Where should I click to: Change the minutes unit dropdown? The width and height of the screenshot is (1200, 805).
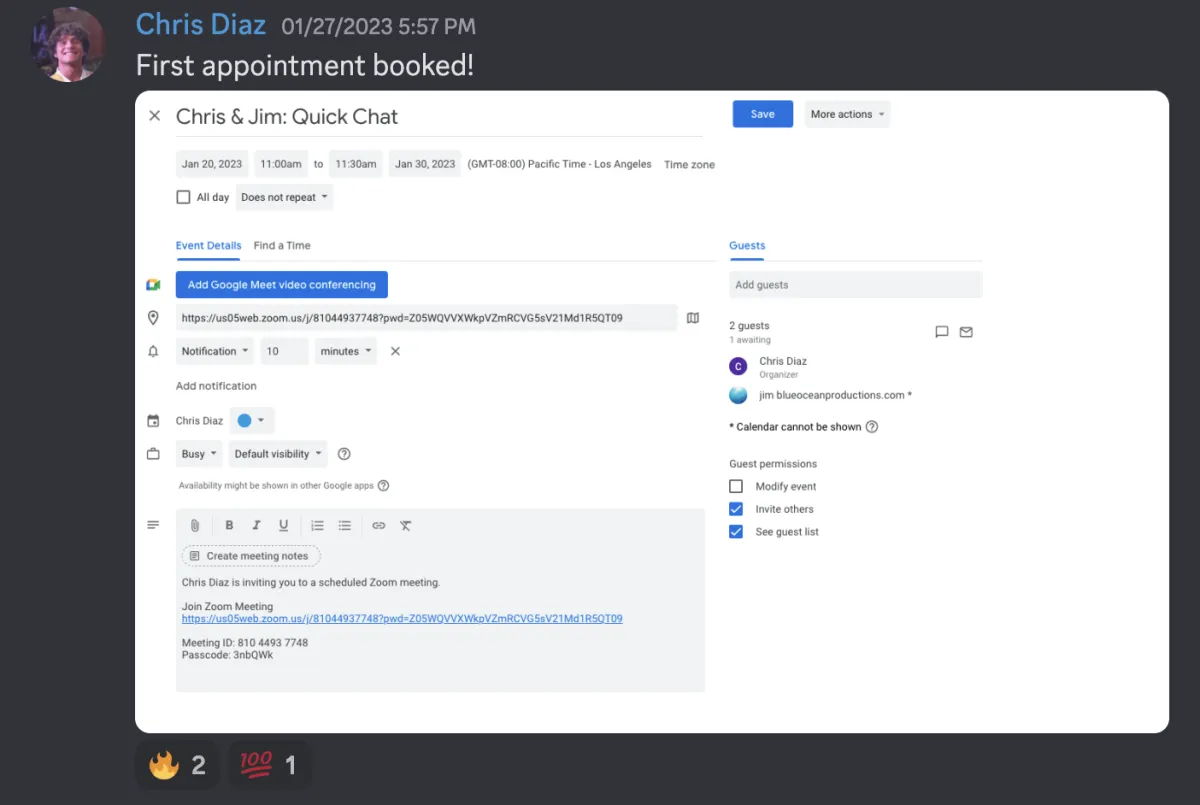[346, 351]
